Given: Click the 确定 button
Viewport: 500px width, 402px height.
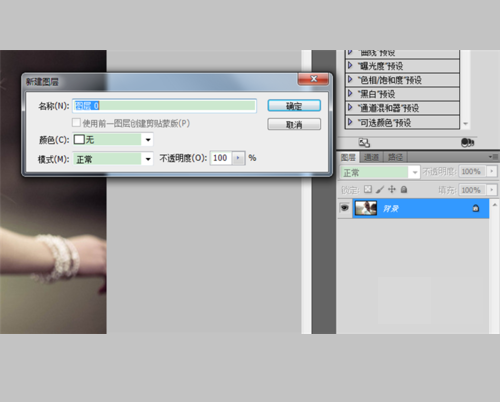Looking at the screenshot, I should [294, 106].
